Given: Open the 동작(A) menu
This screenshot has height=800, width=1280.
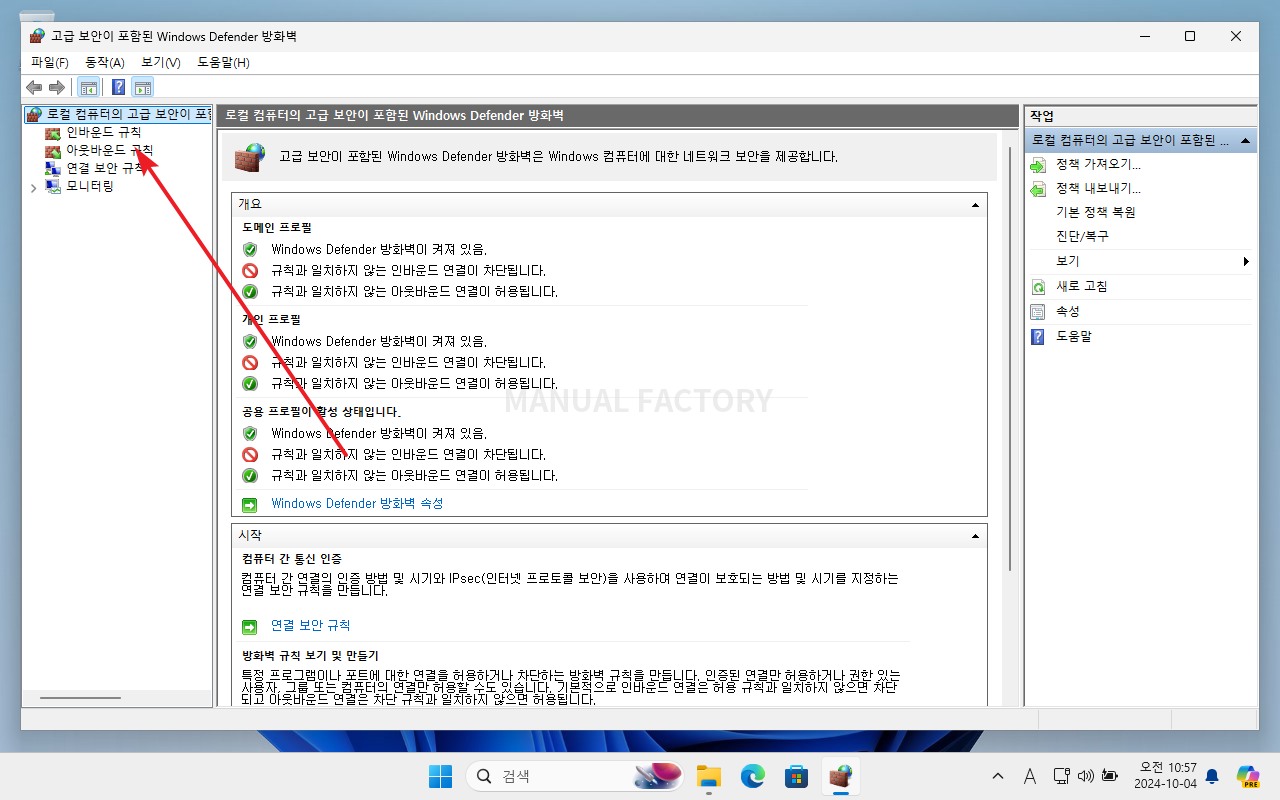Looking at the screenshot, I should (105, 62).
